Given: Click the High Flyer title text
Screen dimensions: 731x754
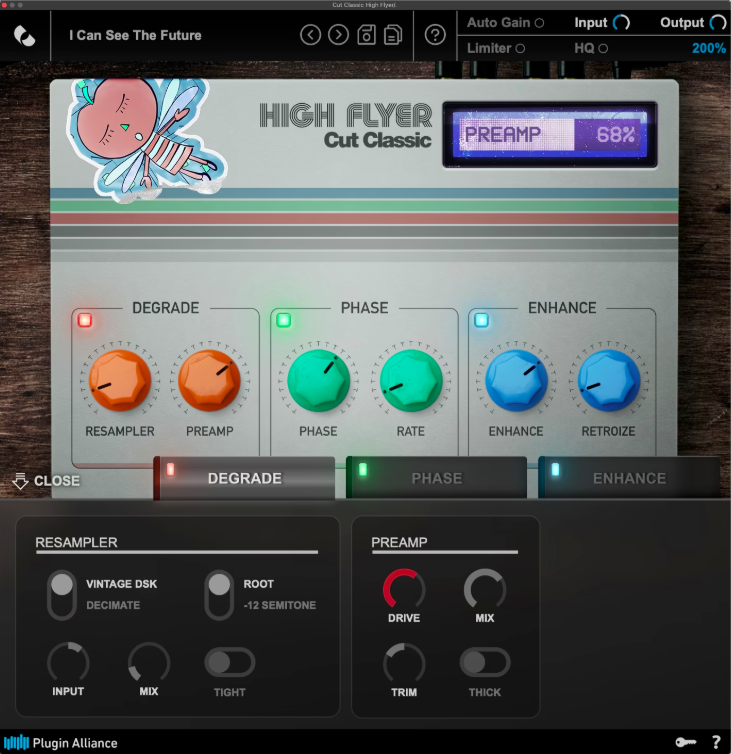Looking at the screenshot, I should pos(346,115).
